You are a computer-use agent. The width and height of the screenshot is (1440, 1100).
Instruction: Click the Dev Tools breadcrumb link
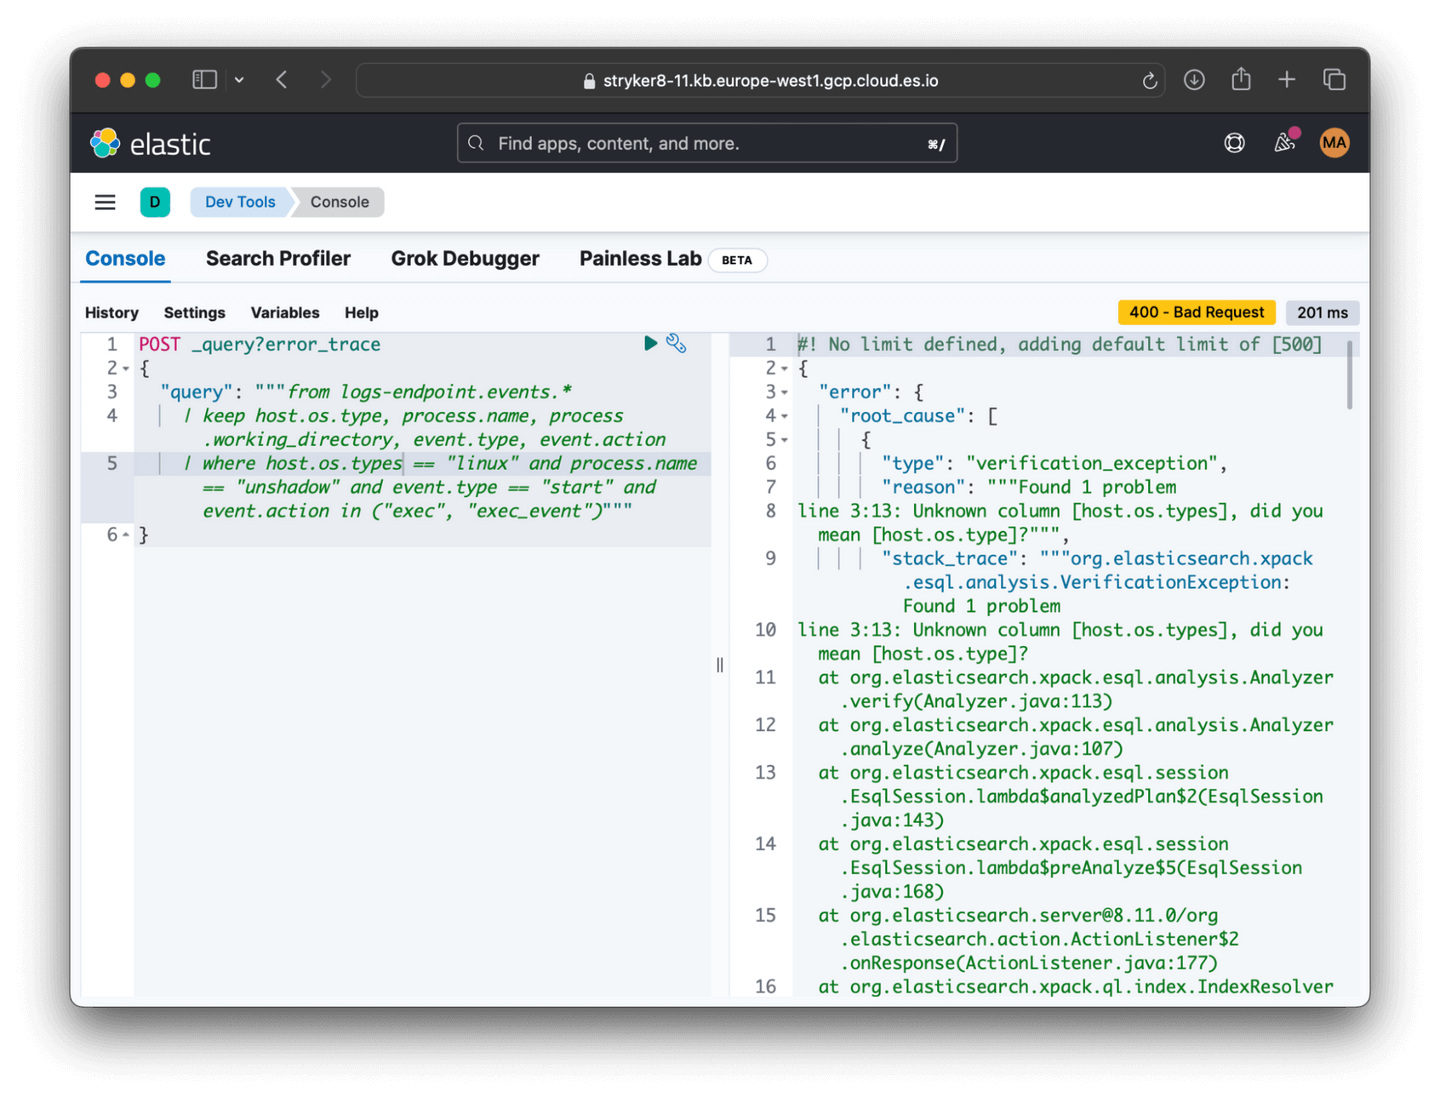[240, 202]
